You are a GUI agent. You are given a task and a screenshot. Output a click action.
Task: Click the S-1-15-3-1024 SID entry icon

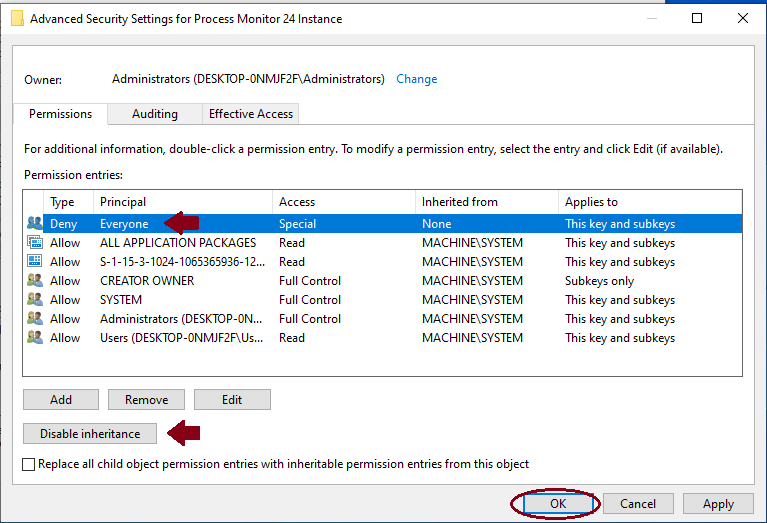point(35,262)
